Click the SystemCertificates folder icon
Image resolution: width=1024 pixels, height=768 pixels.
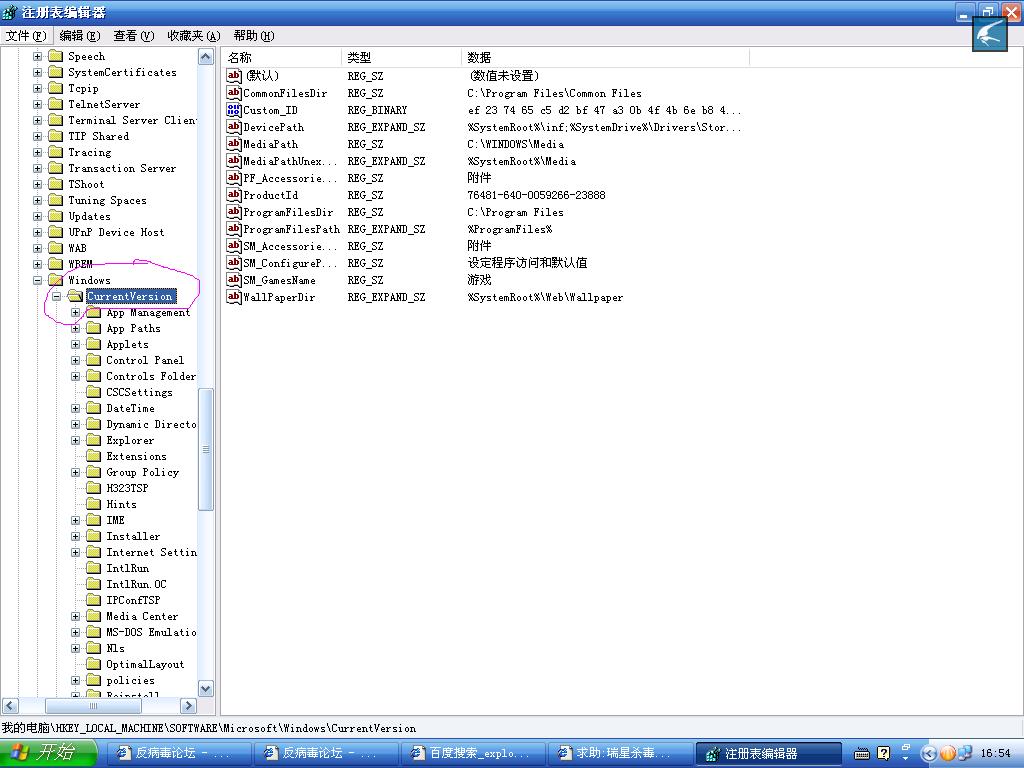tap(56, 72)
